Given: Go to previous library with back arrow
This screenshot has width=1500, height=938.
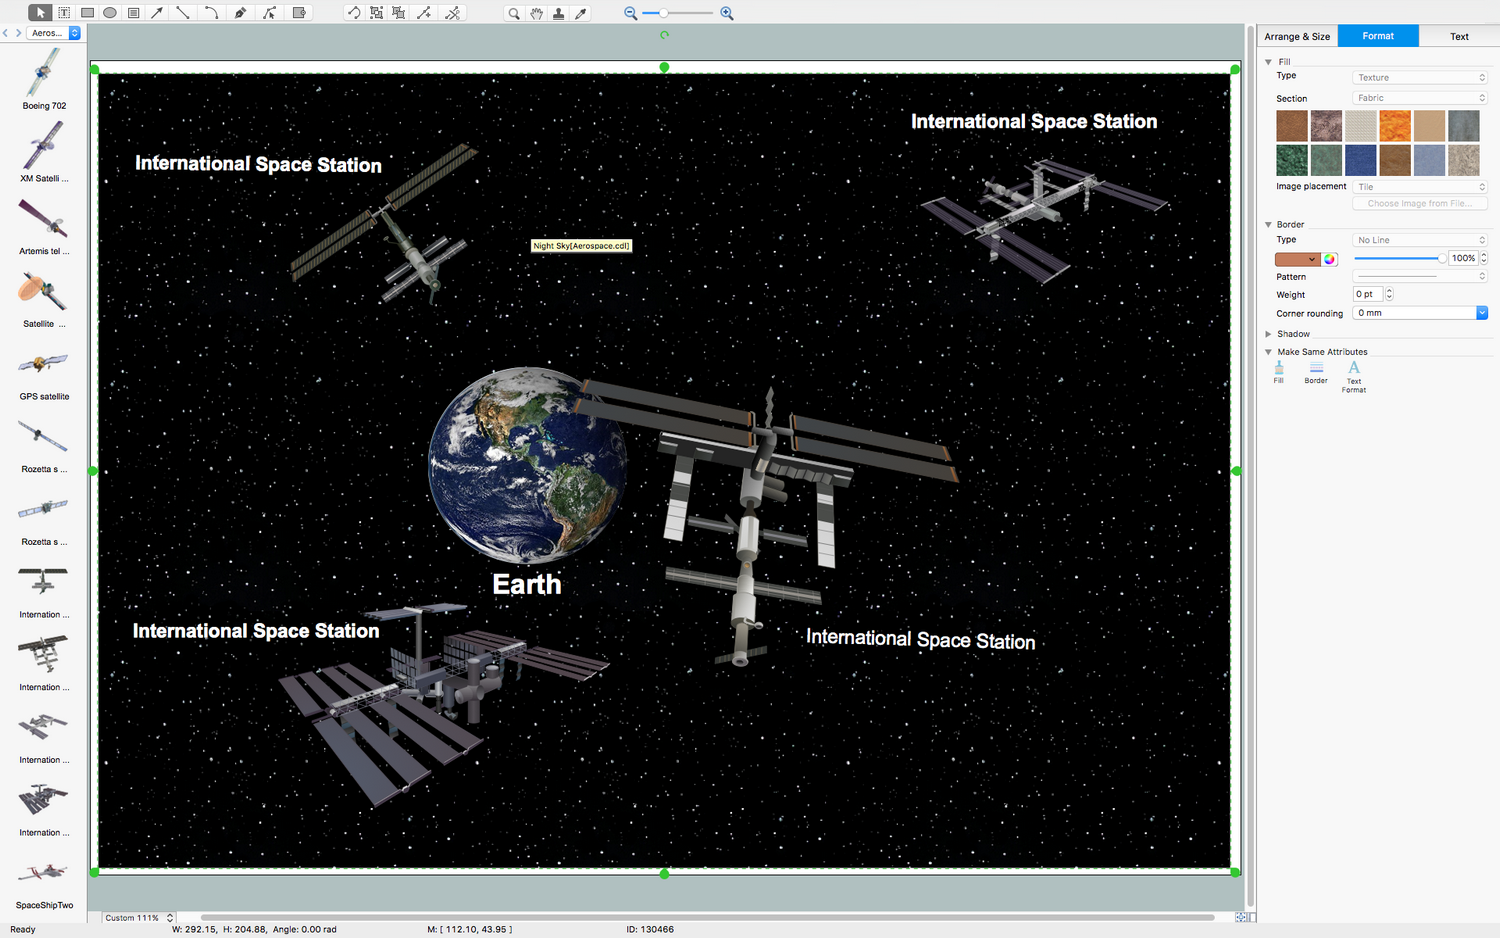Looking at the screenshot, I should click(x=5, y=33).
